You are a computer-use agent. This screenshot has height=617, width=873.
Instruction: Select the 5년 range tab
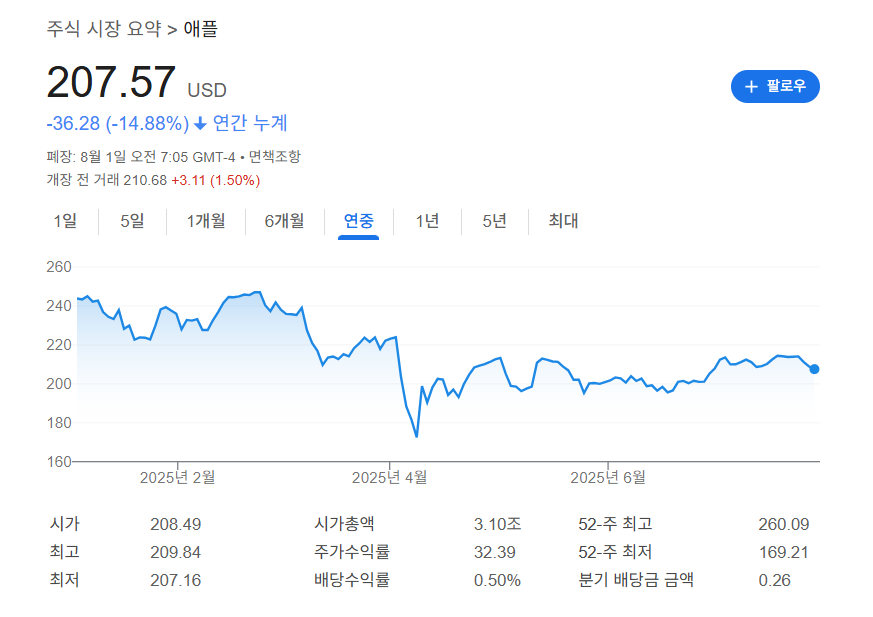pyautogui.click(x=494, y=221)
